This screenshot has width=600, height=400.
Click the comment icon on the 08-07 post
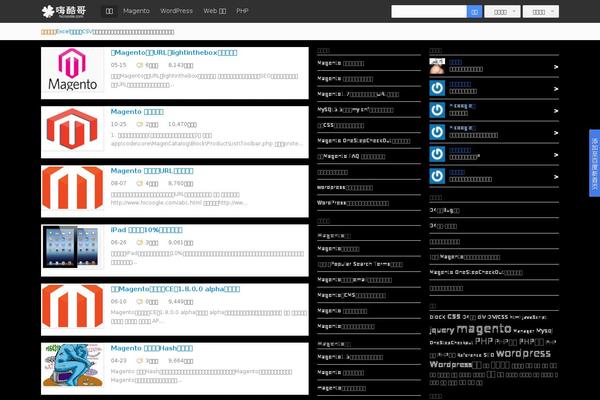[x=140, y=183]
